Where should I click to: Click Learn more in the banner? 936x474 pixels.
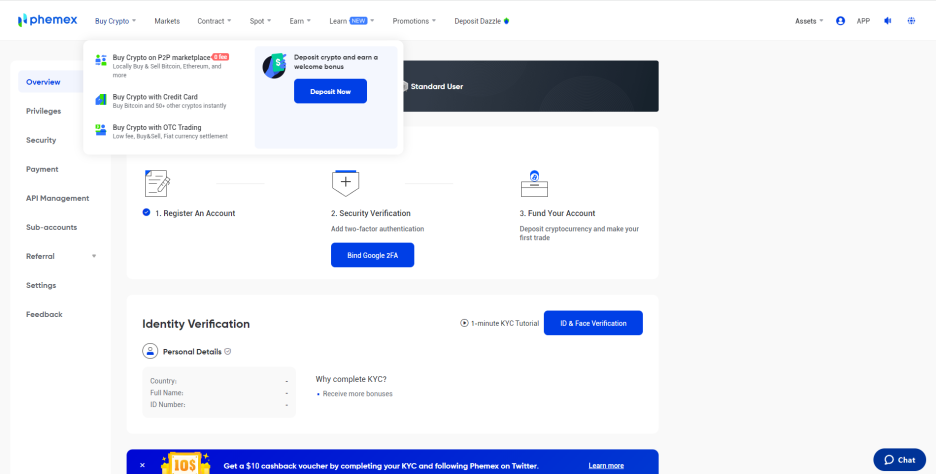(606, 466)
